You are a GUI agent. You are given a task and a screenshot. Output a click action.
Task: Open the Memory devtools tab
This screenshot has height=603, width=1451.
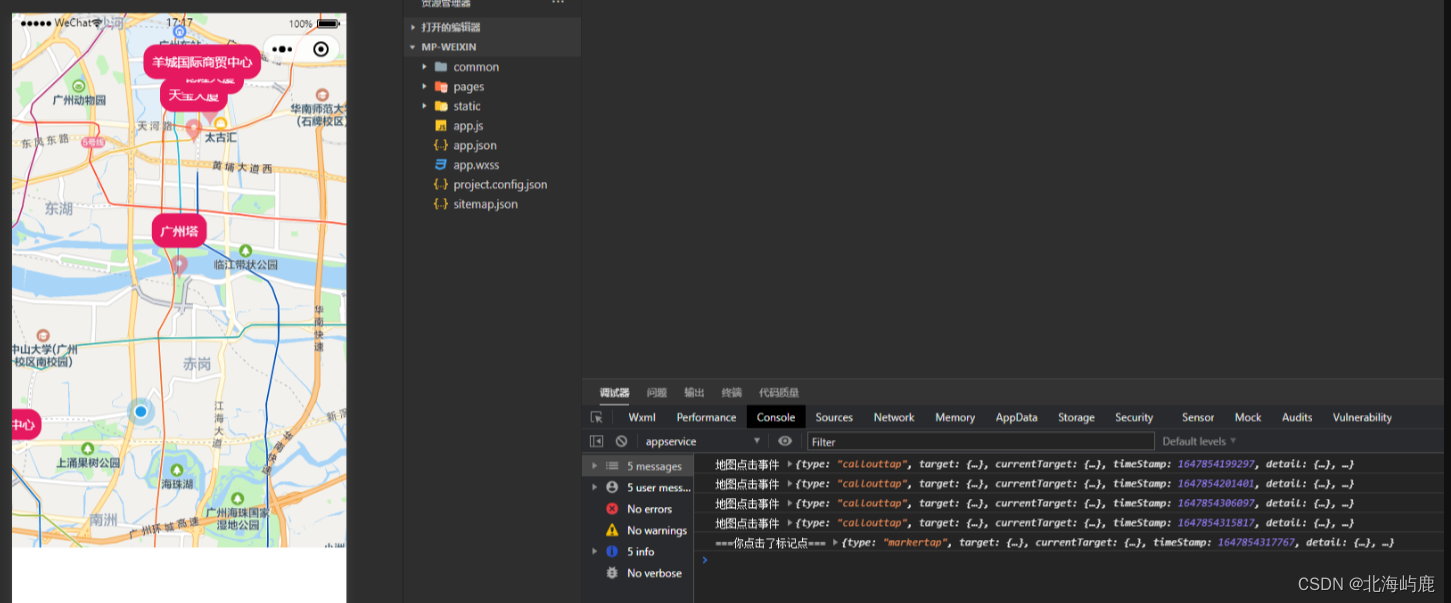tap(955, 418)
